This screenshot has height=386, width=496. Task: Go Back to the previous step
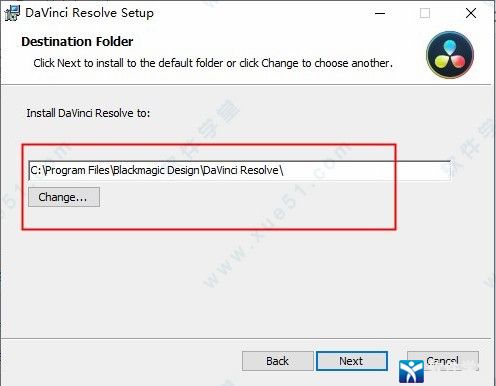[278, 361]
